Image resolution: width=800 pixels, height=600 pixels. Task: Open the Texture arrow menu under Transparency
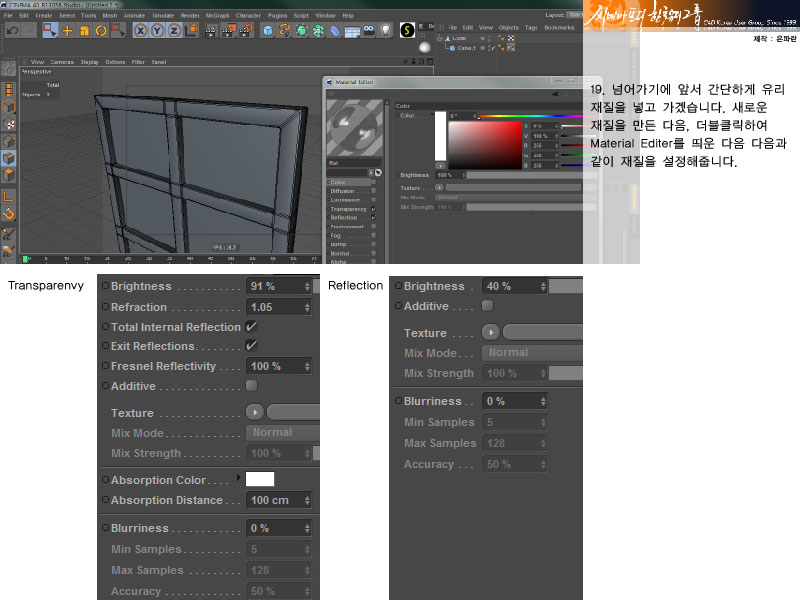[255, 412]
